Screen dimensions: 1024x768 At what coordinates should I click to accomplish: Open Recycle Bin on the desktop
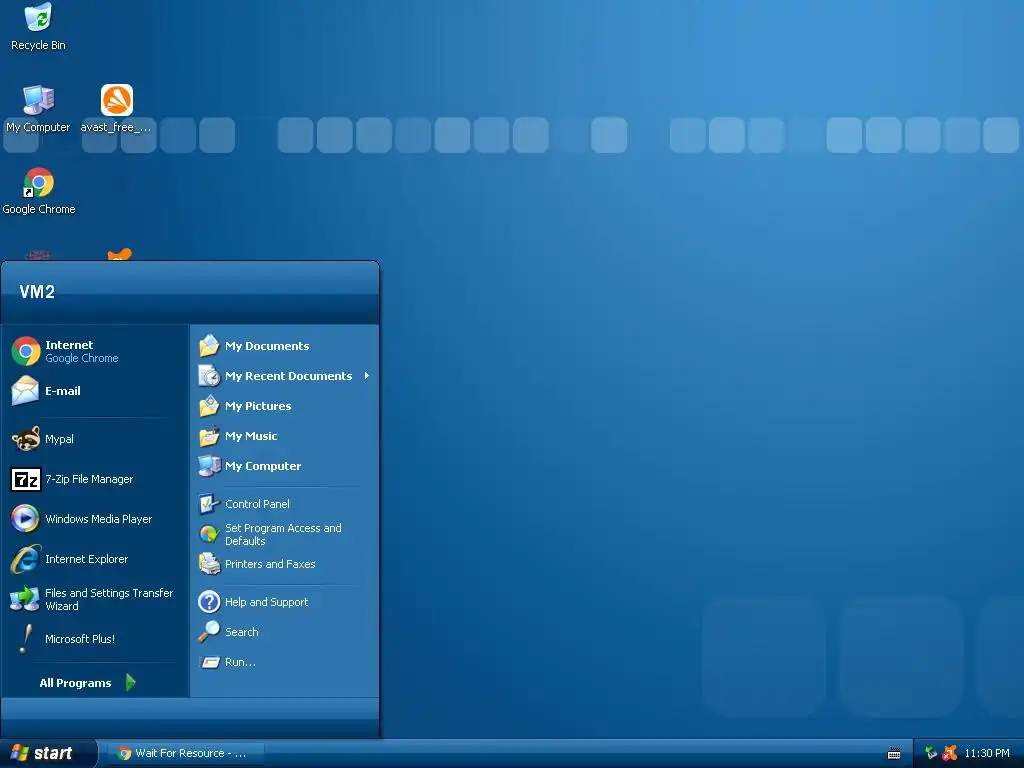[x=38, y=26]
